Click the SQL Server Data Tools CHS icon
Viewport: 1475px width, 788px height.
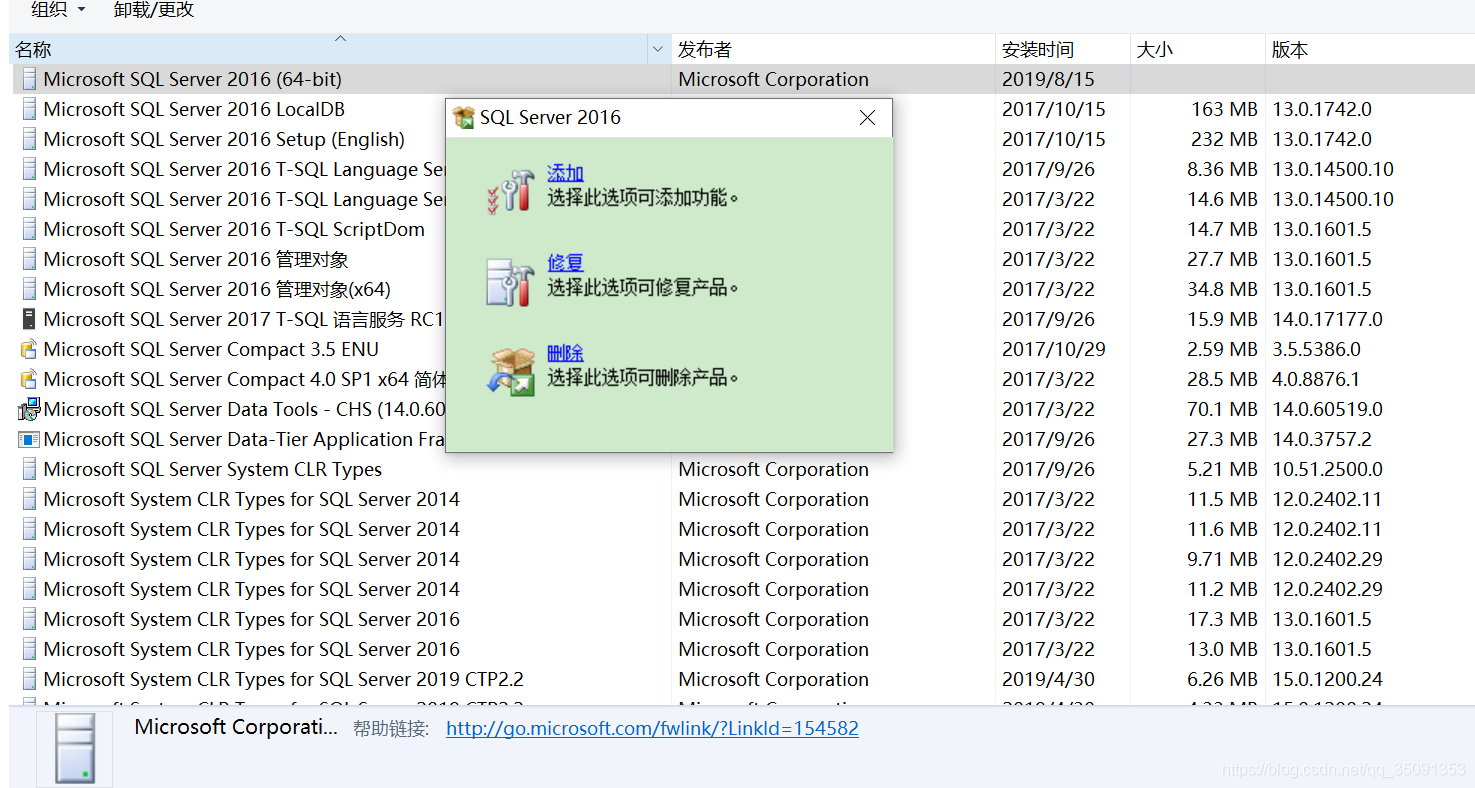[27, 409]
